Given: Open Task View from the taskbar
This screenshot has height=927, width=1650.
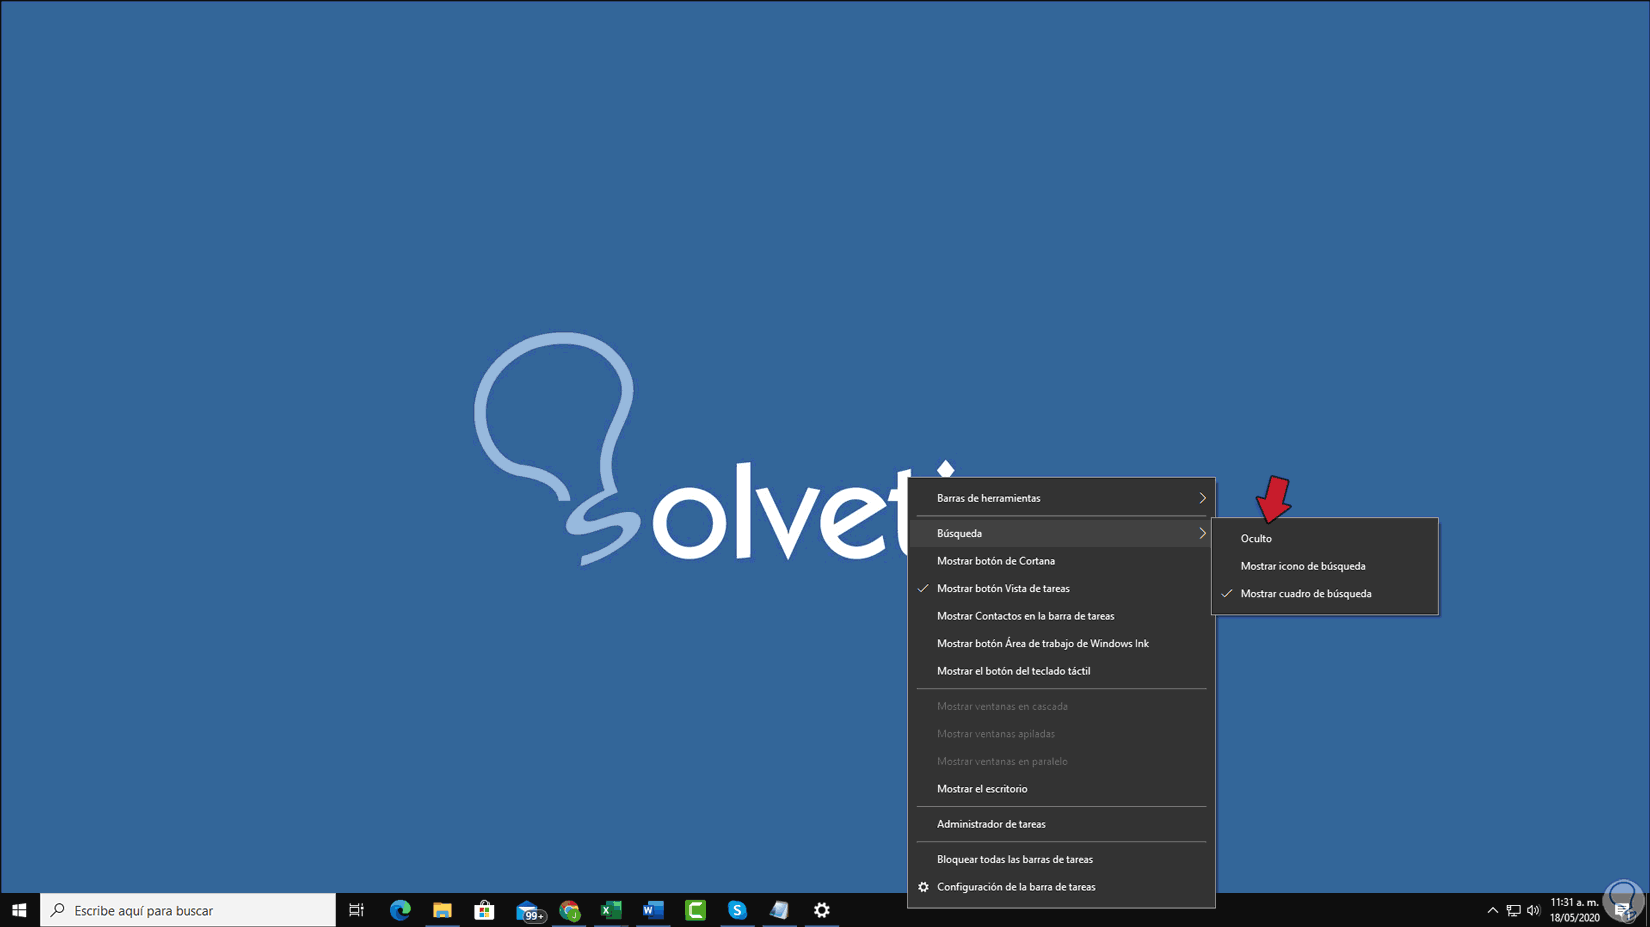Looking at the screenshot, I should coord(356,910).
